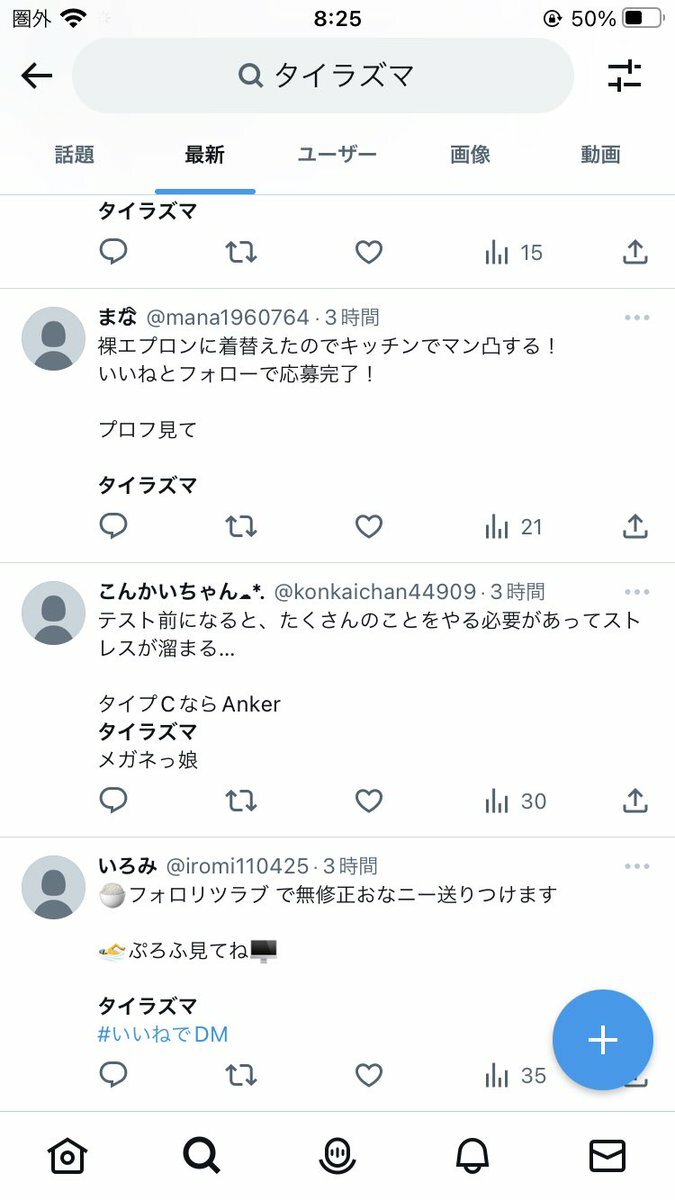
Task: Switch to the 話題 tab
Action: click(x=74, y=155)
